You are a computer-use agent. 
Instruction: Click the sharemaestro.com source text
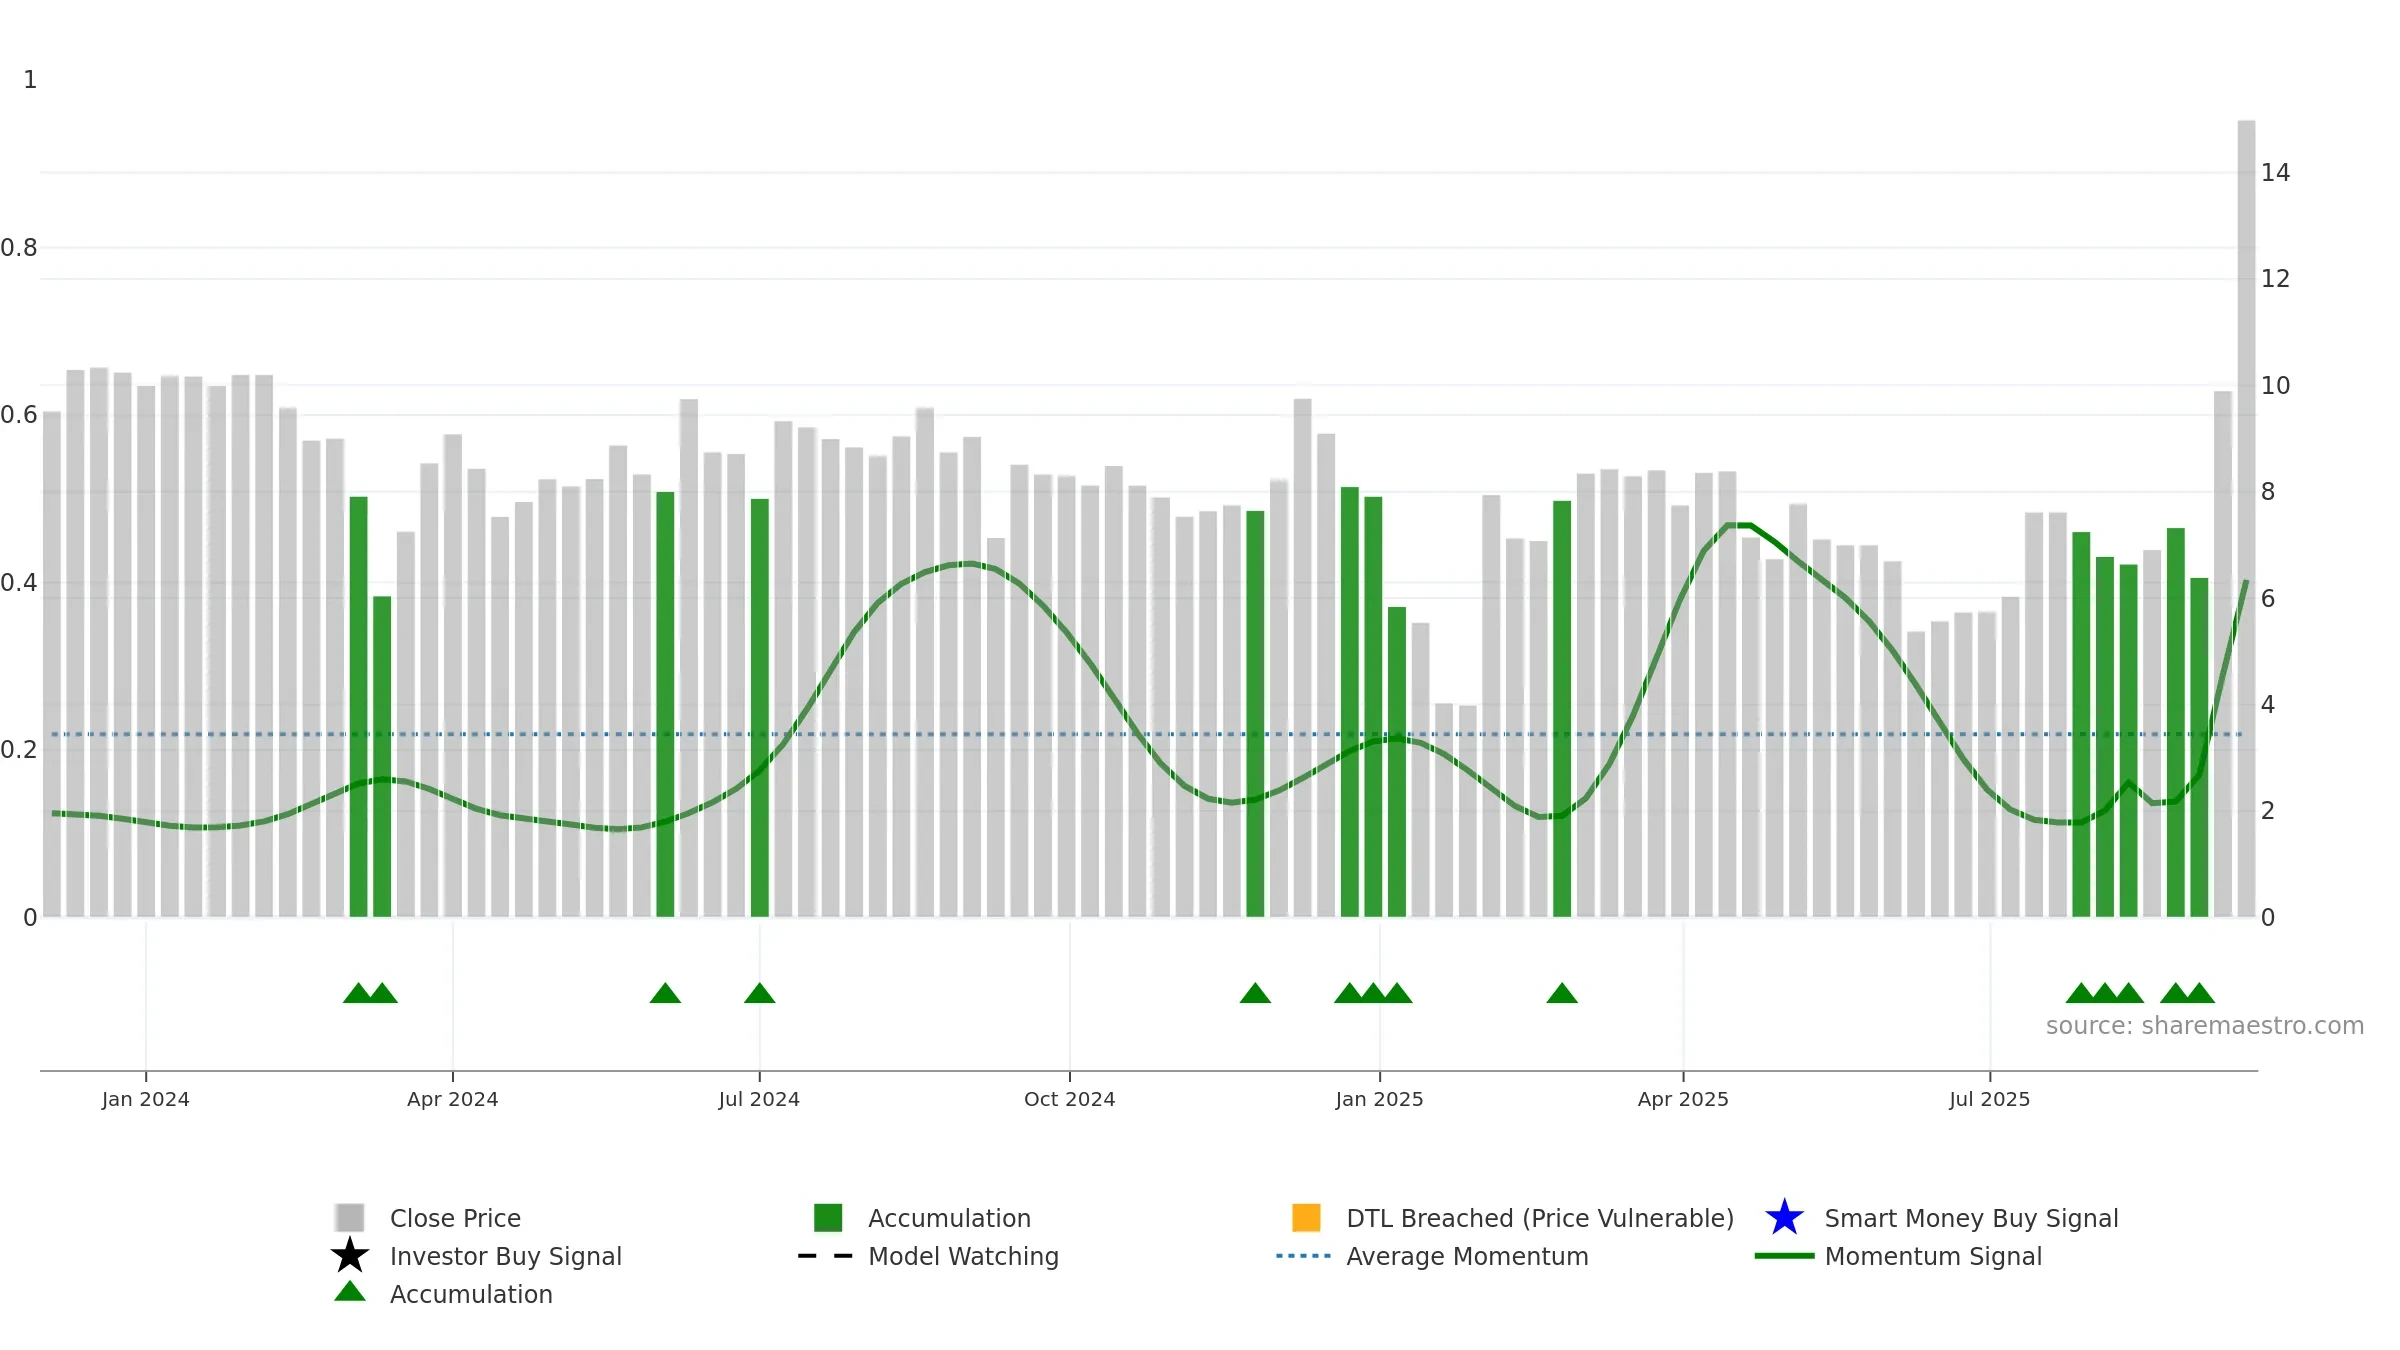2205,1026
